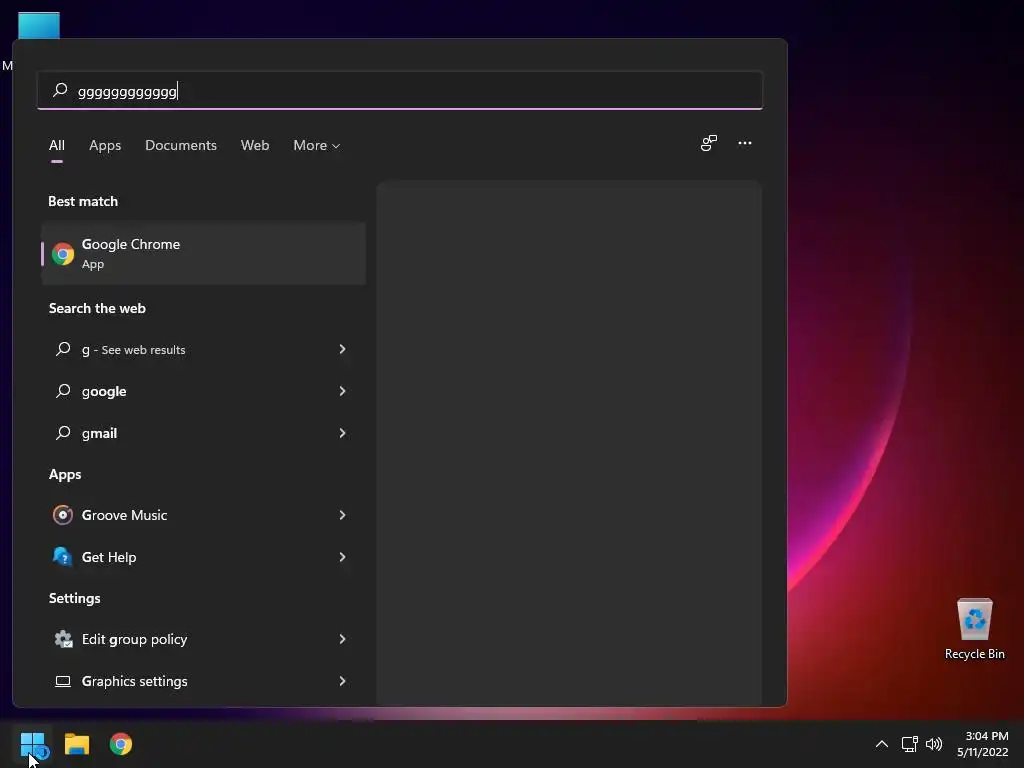The width and height of the screenshot is (1024, 768).
Task: Open 'Graphics settings' result label
Action: (x=135, y=681)
